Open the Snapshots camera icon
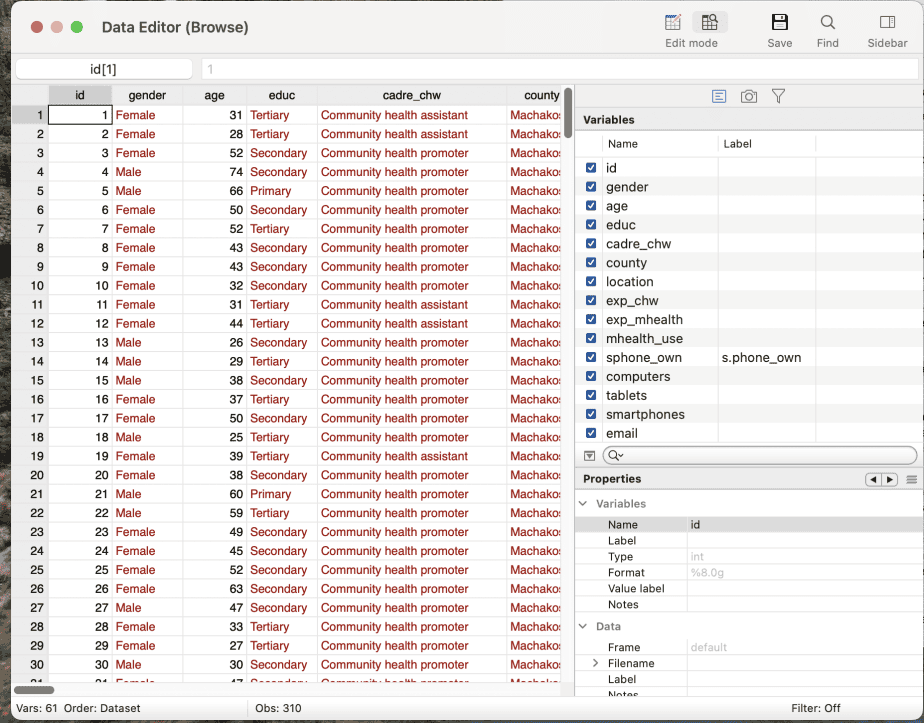 tap(748, 96)
